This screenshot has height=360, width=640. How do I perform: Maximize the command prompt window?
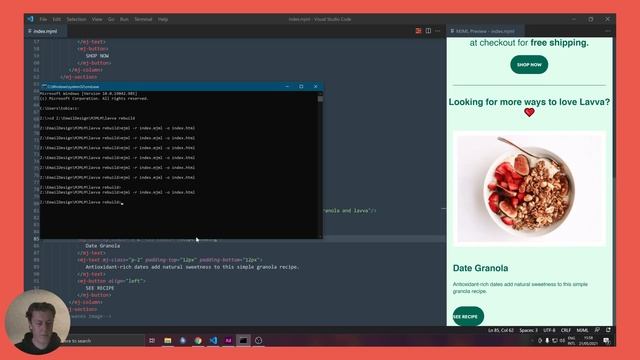point(301,87)
